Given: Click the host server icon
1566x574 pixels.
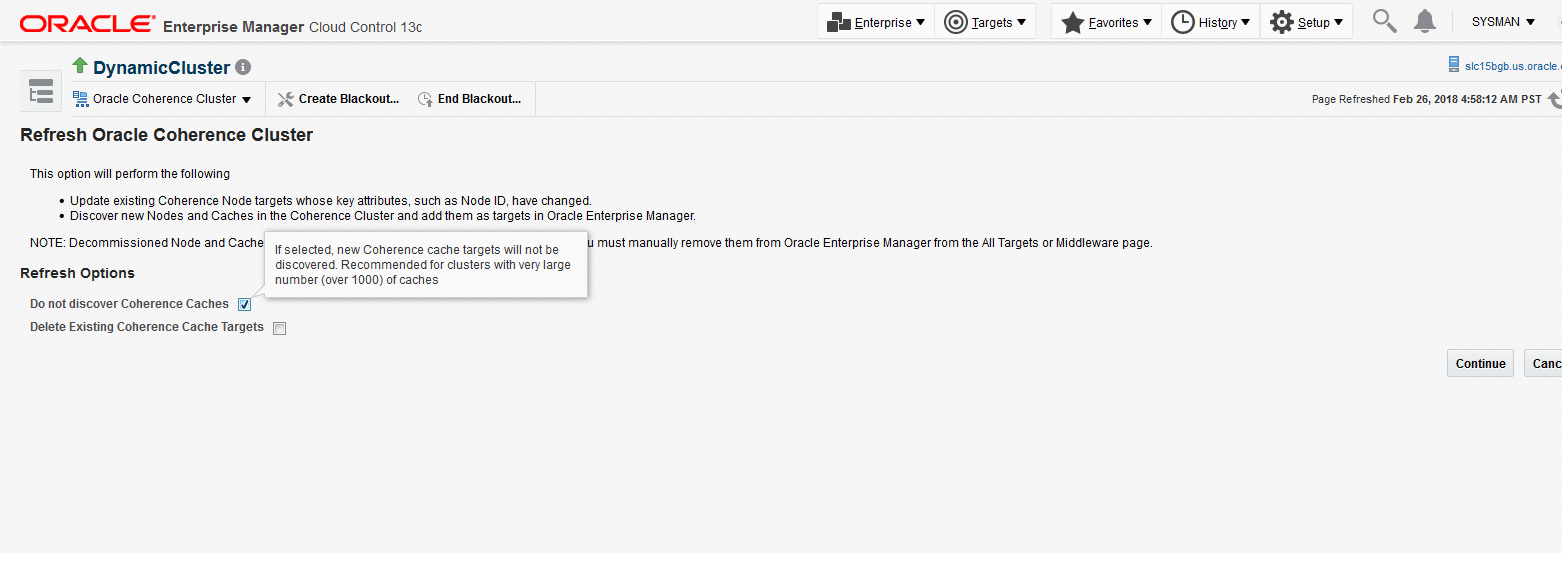Looking at the screenshot, I should (1454, 65).
